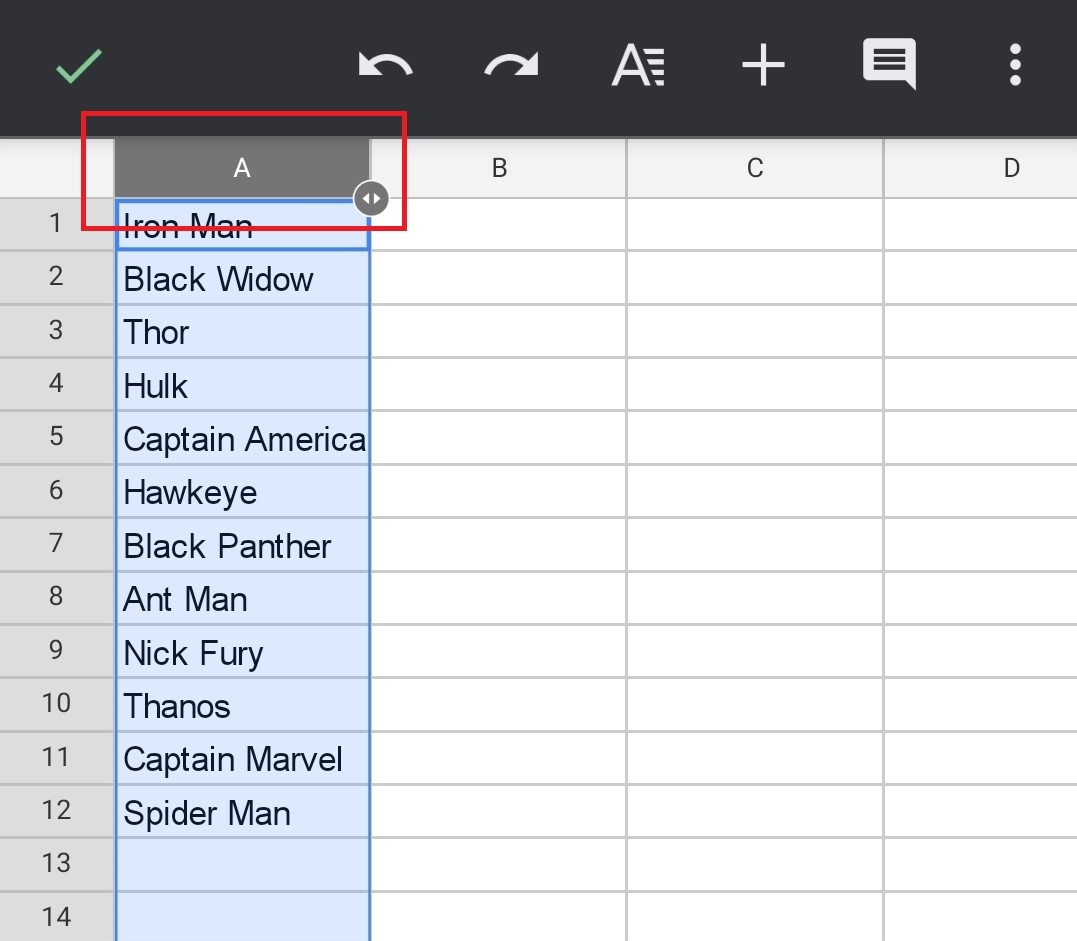
Task: Select row 5 header
Action: point(56,437)
